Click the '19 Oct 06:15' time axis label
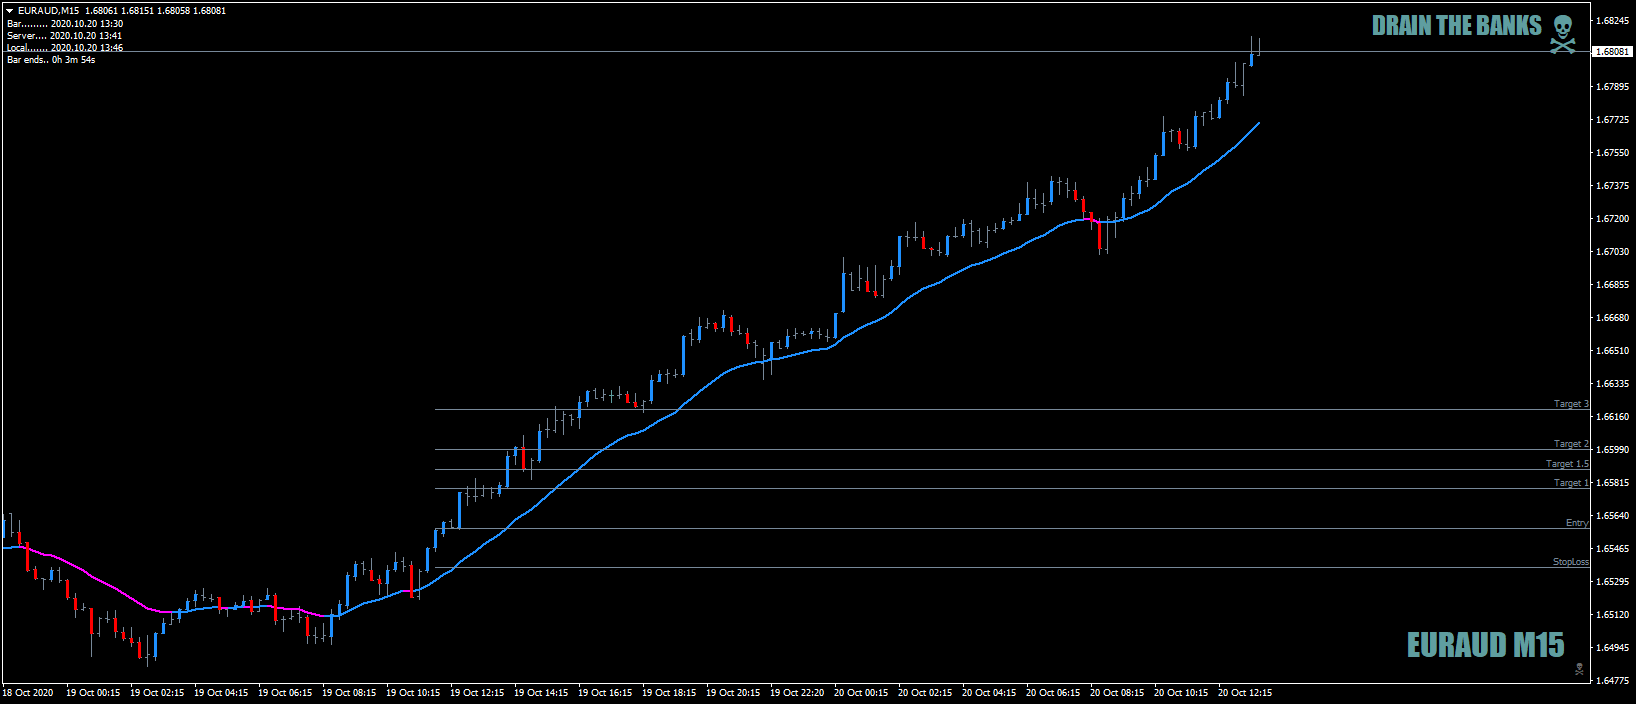 pos(285,693)
